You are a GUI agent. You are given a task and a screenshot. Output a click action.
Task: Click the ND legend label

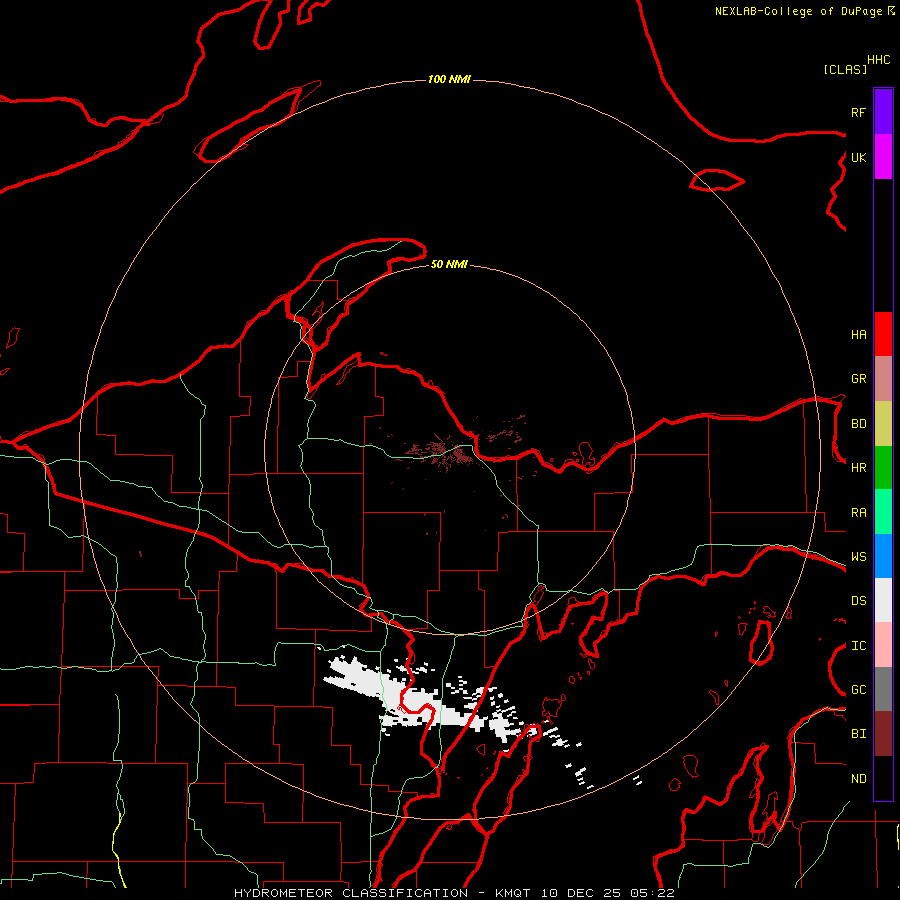(858, 779)
